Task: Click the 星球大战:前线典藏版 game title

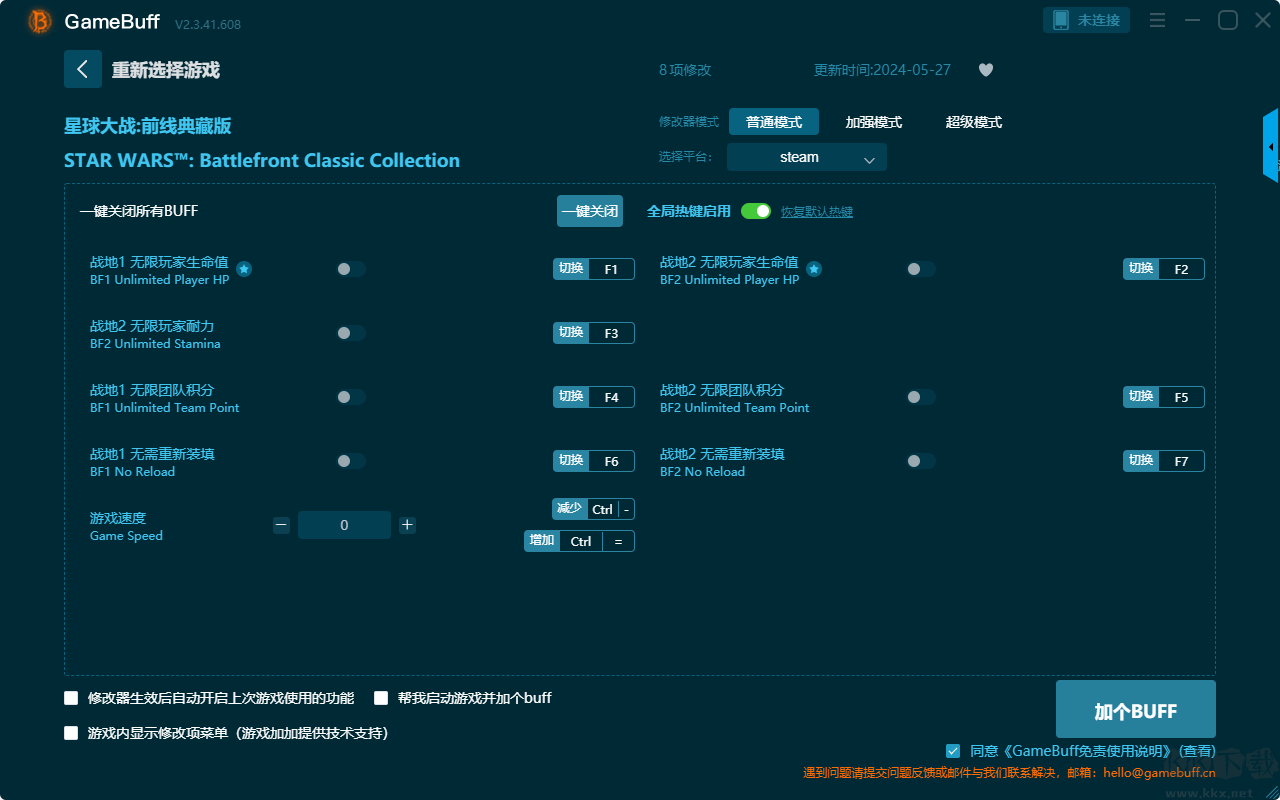Action: (x=148, y=126)
